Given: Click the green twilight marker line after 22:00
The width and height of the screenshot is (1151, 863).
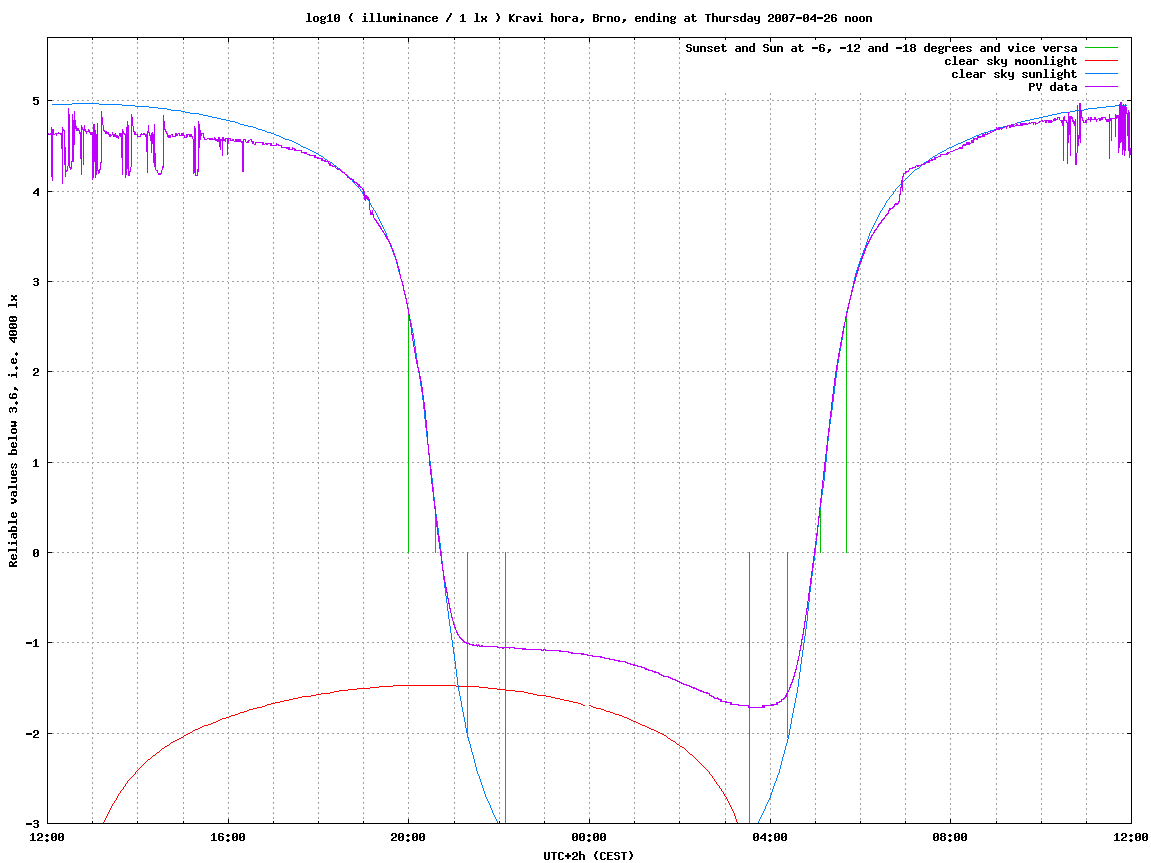Looking at the screenshot, I should pos(505,688).
